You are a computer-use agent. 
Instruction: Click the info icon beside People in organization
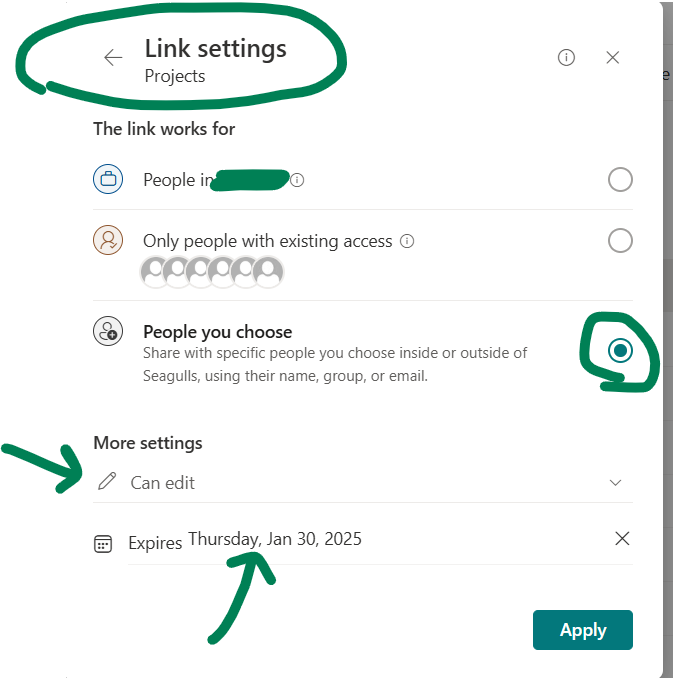tap(297, 180)
